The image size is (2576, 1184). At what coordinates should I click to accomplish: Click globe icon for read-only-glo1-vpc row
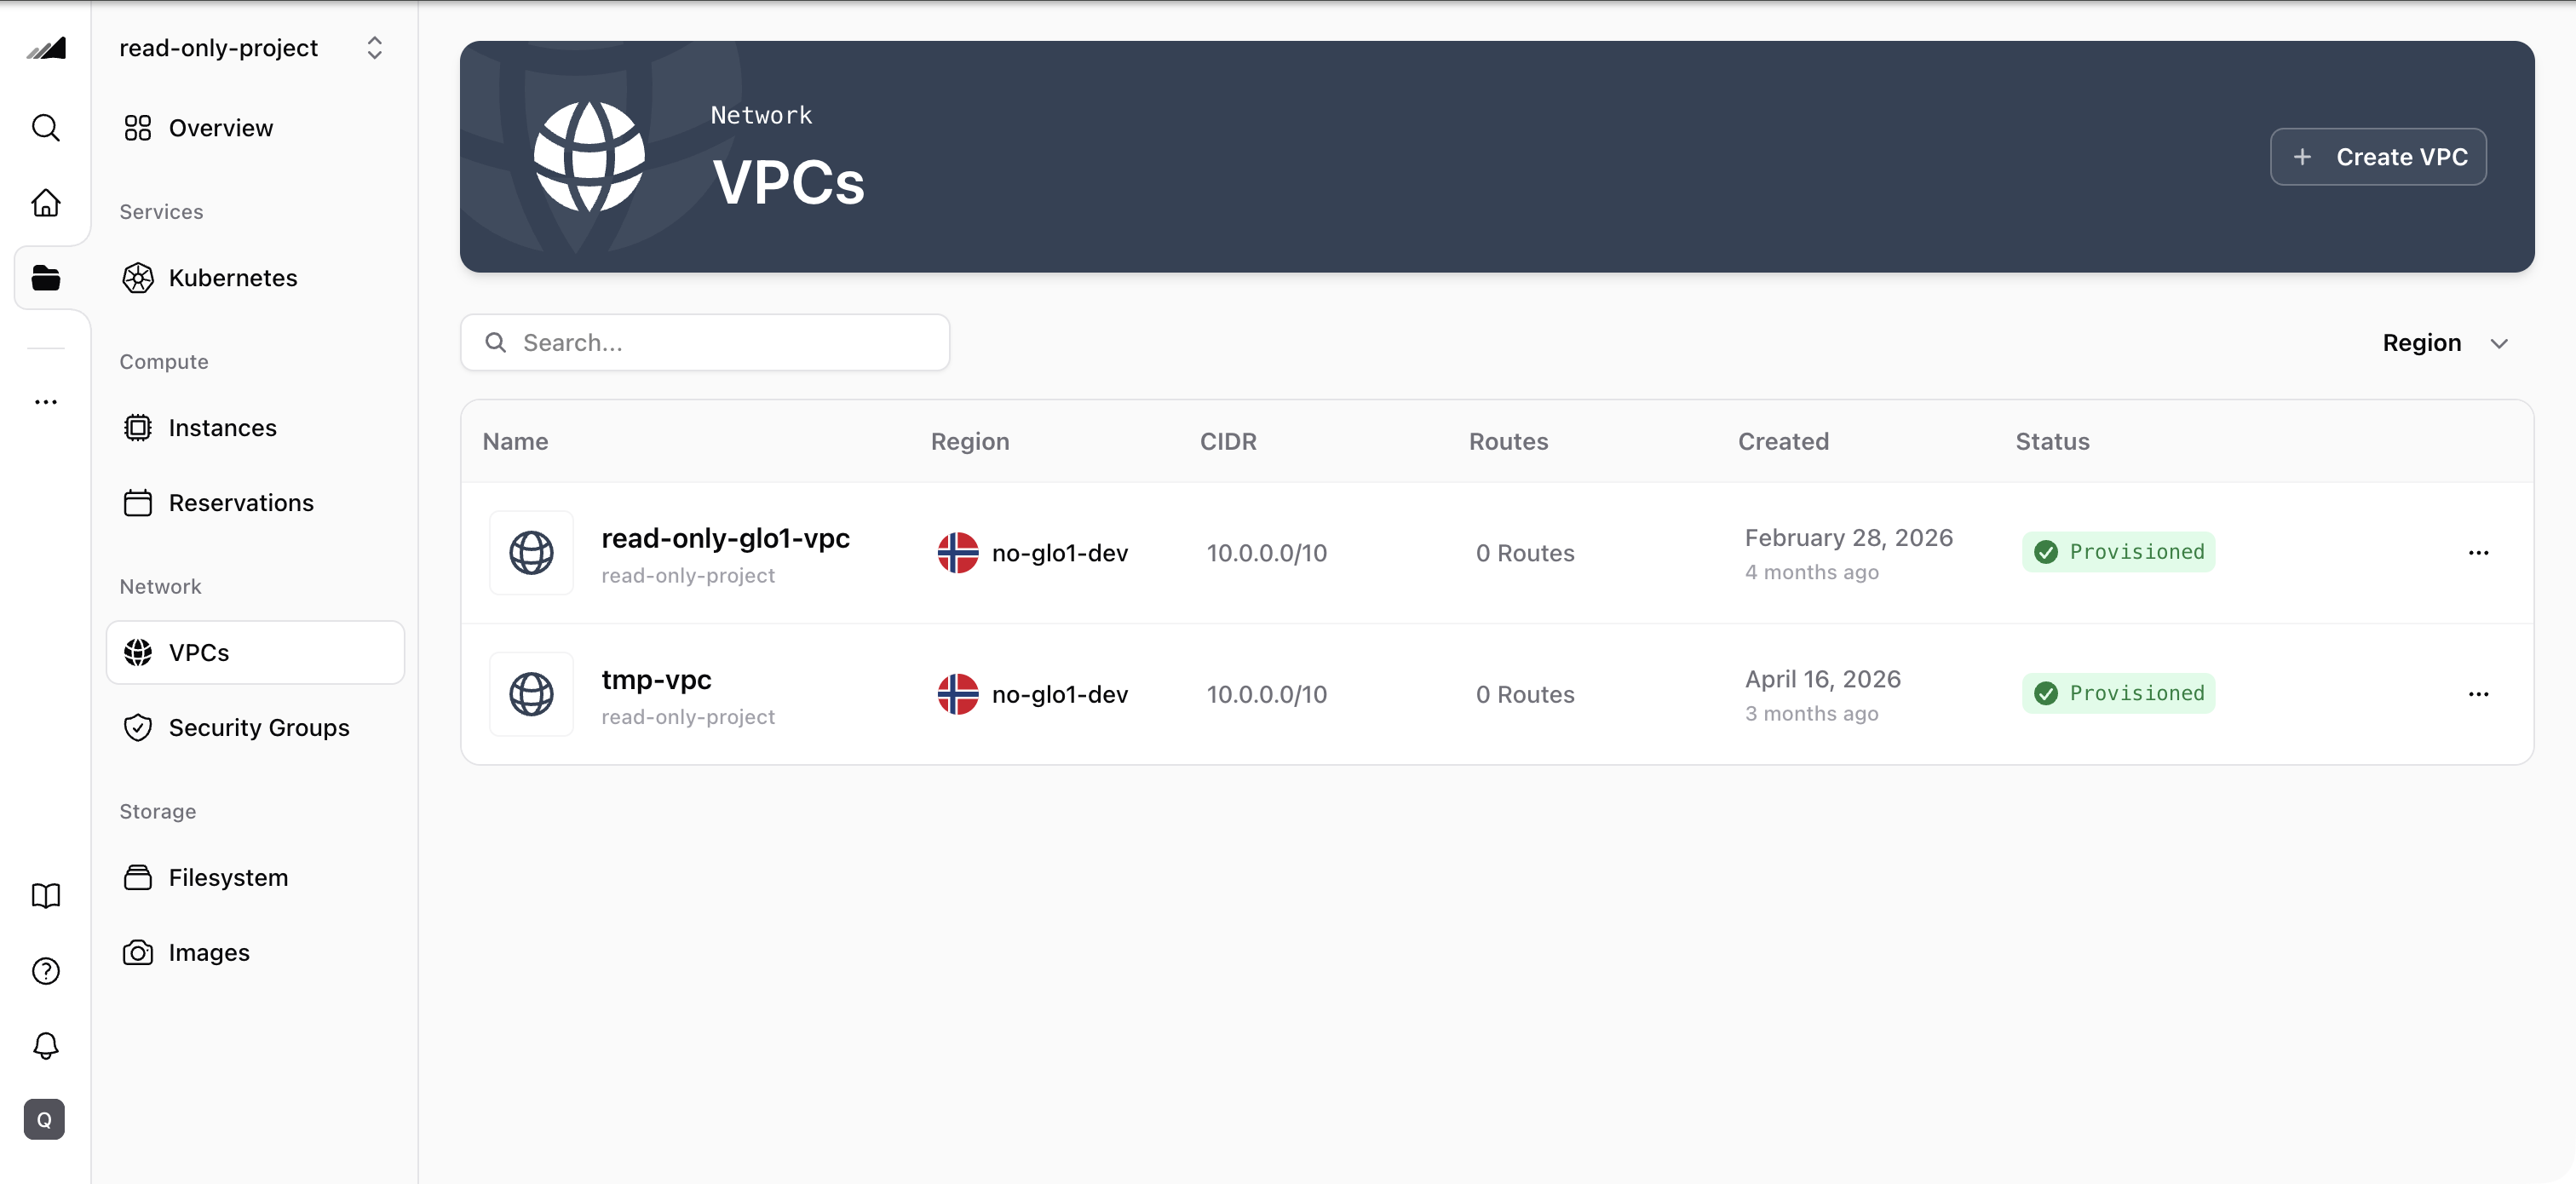pyautogui.click(x=532, y=552)
